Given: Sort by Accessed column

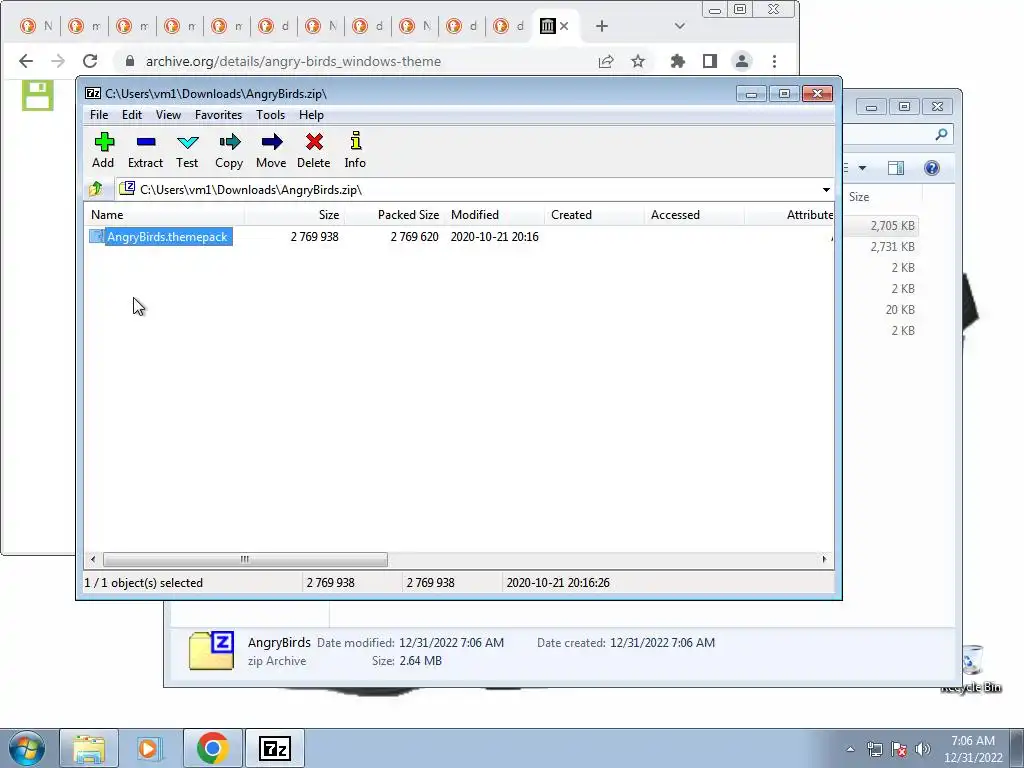Looking at the screenshot, I should [x=694, y=215].
